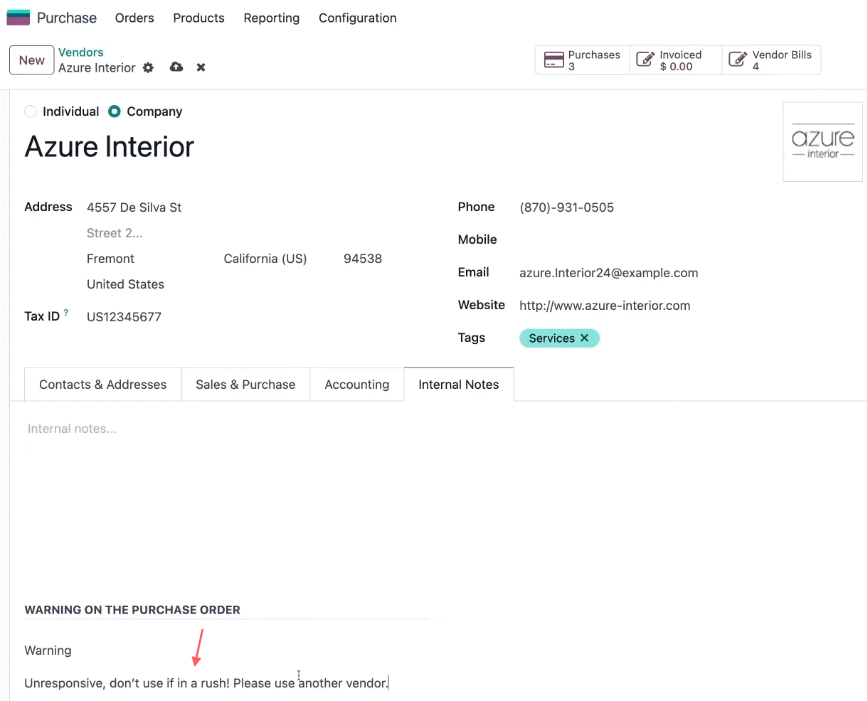Viewport: 867px width, 701px height.
Task: Open the Products menu
Action: coord(199,18)
